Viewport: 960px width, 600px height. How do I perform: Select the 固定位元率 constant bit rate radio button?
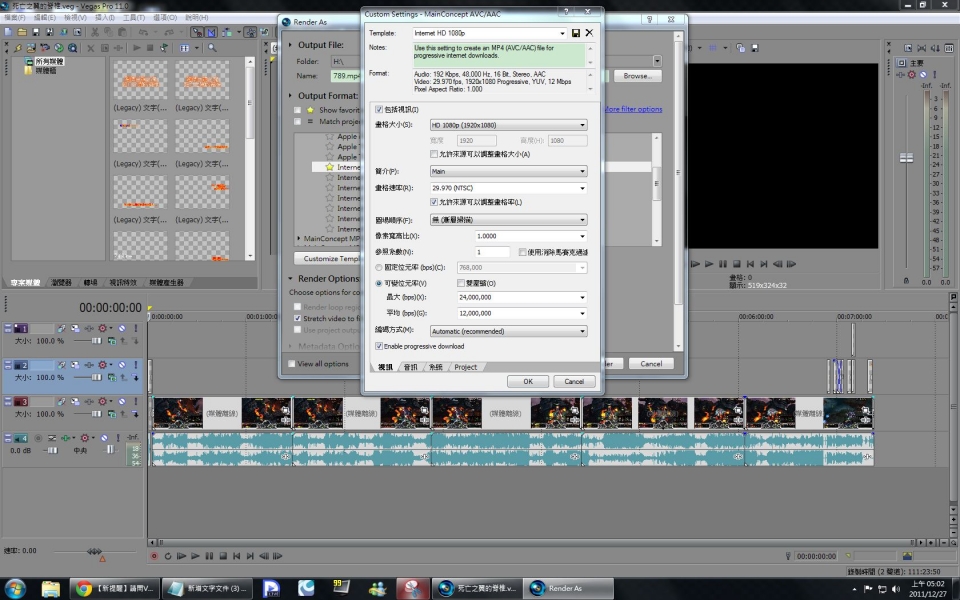coord(379,268)
